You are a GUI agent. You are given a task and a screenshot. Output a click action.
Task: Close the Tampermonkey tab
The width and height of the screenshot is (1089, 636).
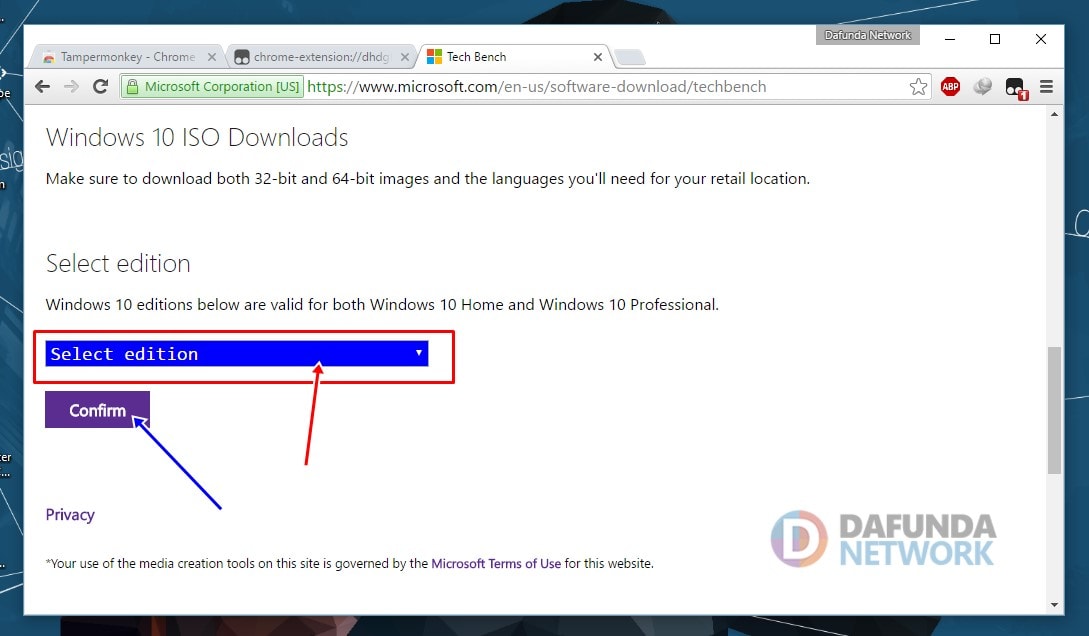(211, 57)
